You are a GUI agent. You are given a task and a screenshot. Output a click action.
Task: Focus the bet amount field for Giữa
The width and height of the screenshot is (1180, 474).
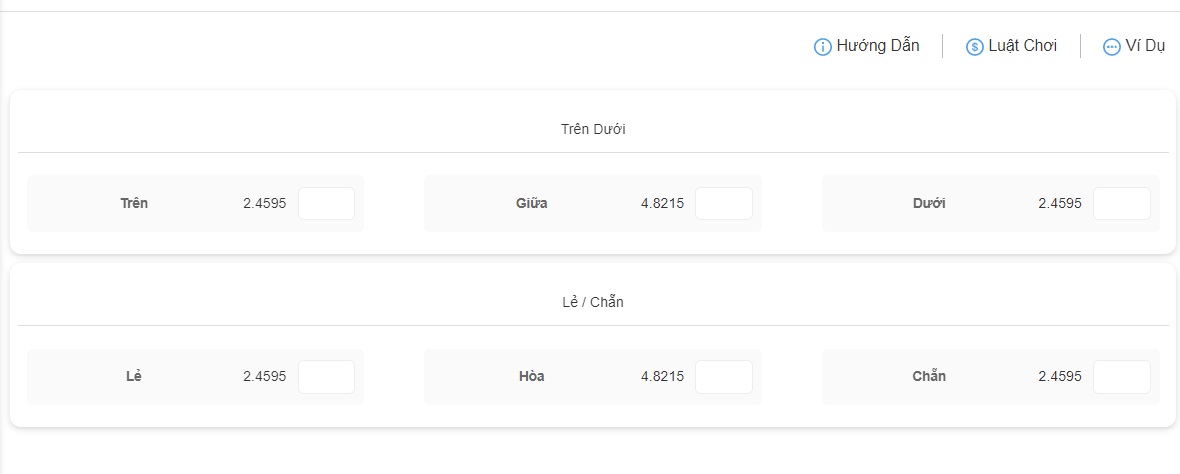click(724, 203)
